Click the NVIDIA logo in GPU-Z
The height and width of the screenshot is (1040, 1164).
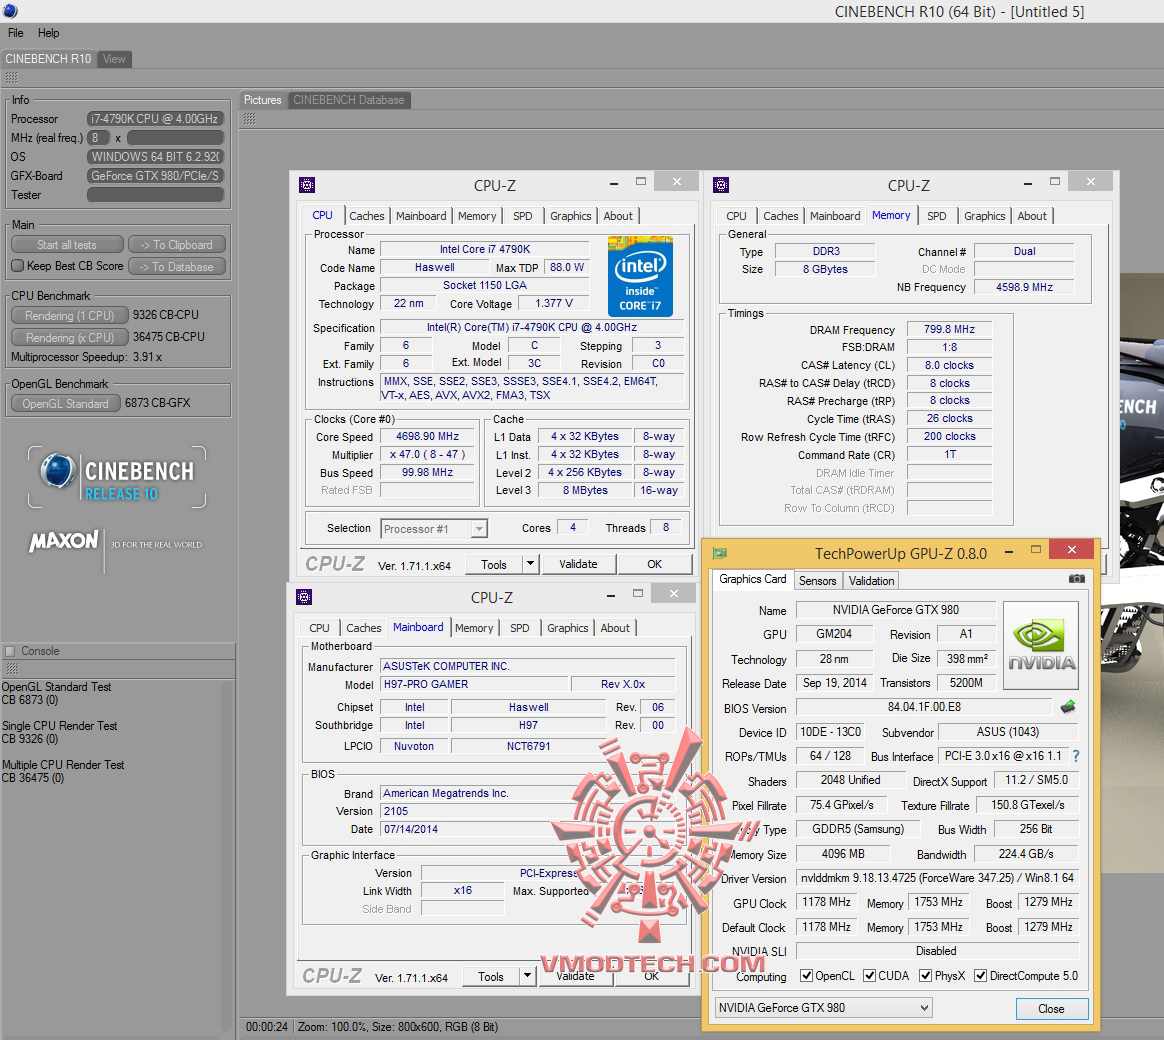tap(1041, 645)
